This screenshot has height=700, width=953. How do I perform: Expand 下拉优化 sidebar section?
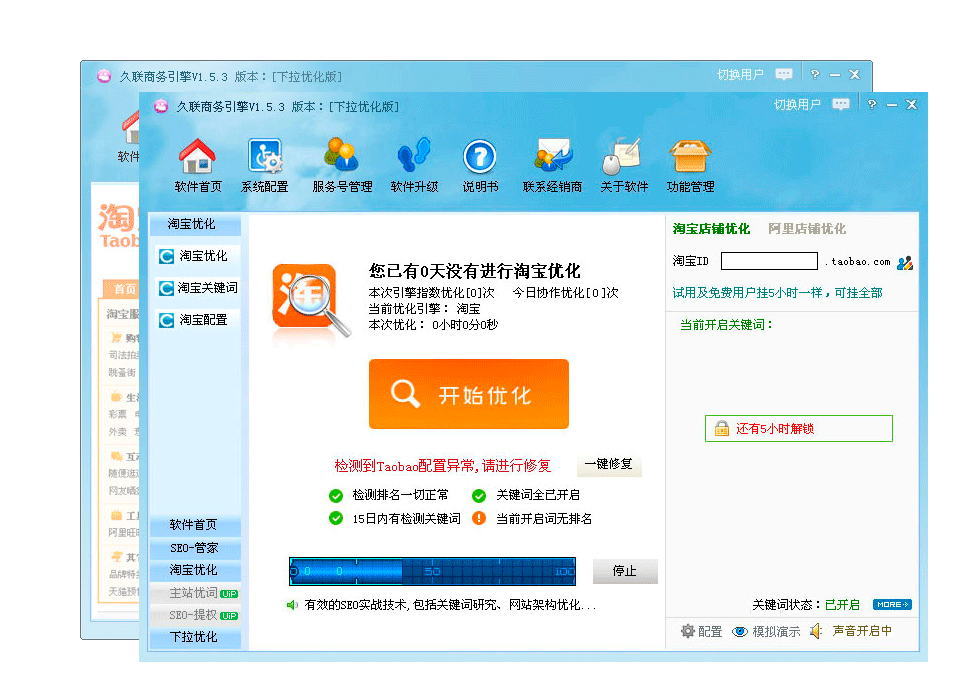coord(195,637)
